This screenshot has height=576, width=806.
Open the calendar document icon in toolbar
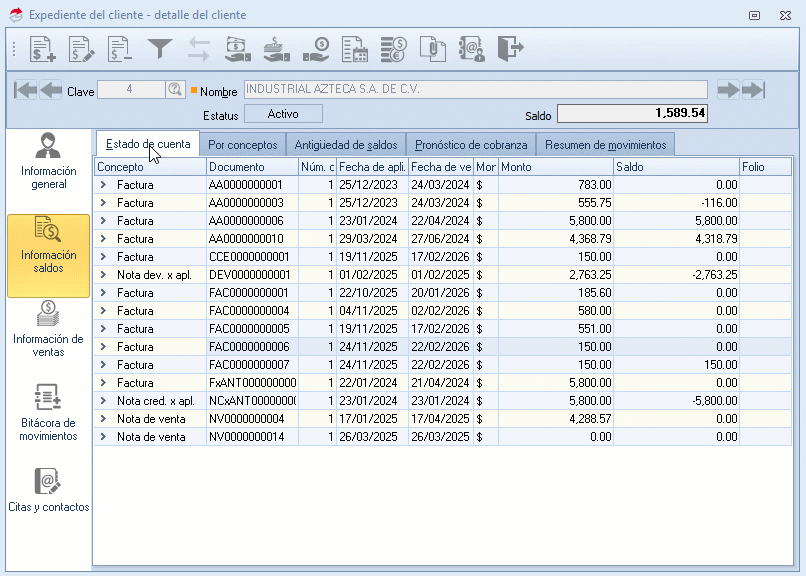[x=355, y=48]
